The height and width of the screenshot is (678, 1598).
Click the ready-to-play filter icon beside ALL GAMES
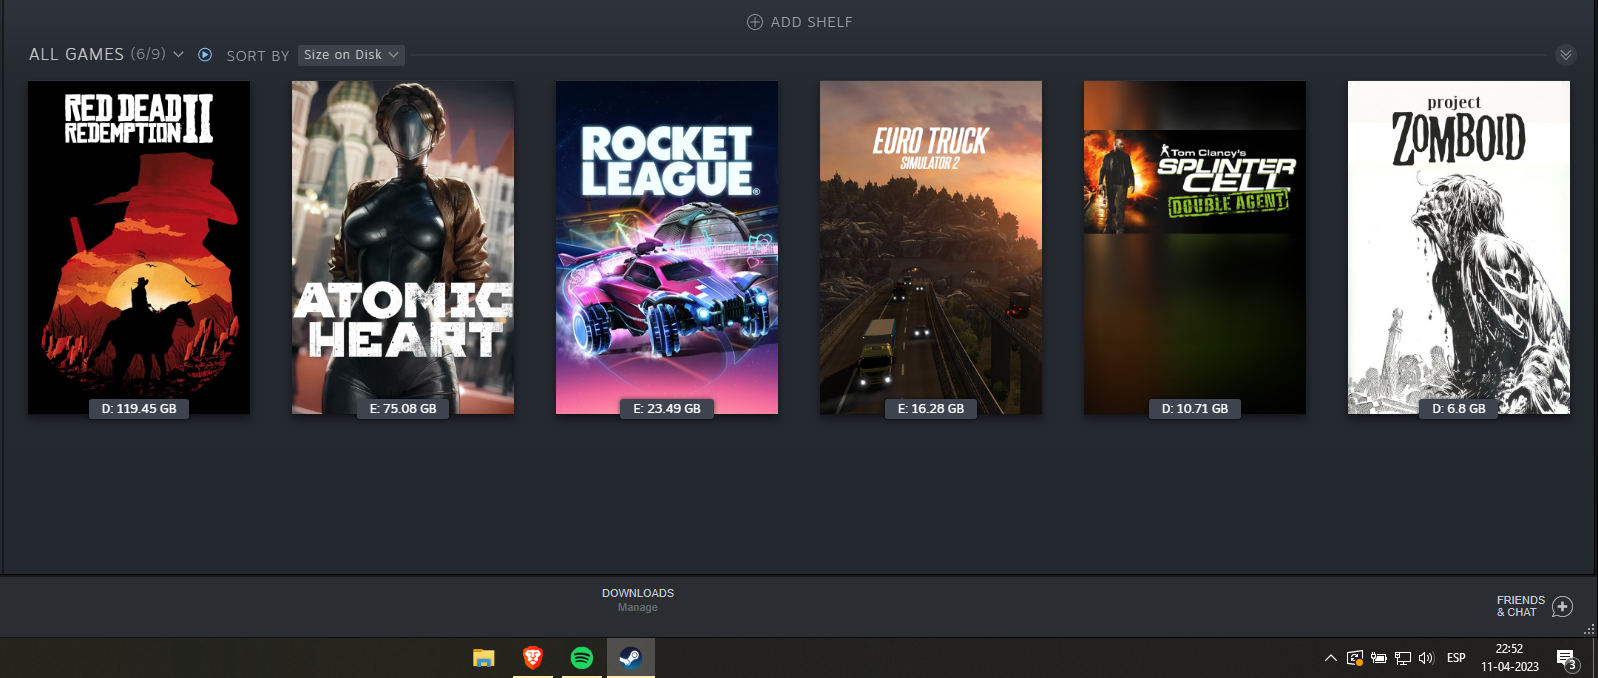pyautogui.click(x=205, y=55)
